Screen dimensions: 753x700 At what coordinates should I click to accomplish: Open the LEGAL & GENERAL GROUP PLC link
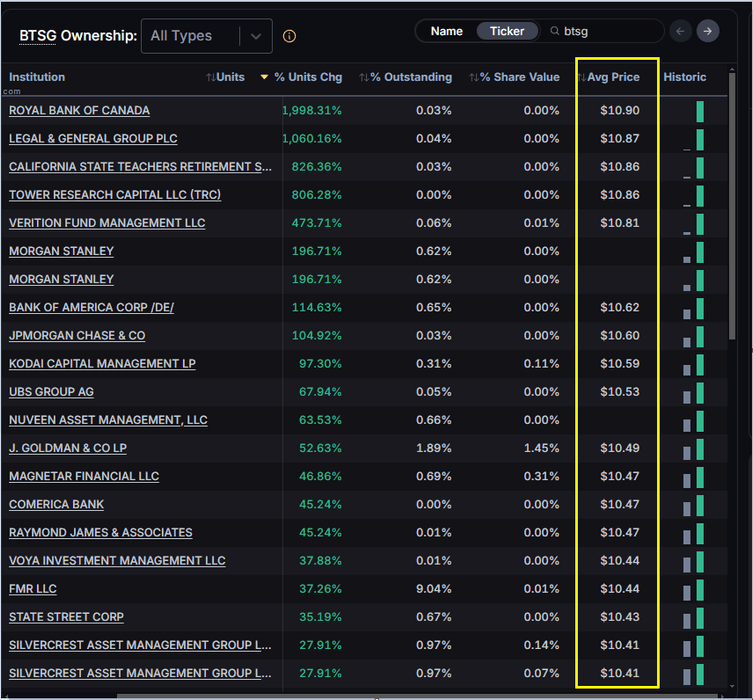[93, 139]
